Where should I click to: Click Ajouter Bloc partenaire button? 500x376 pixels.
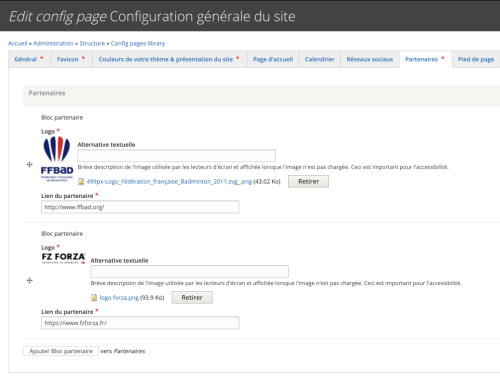click(61, 351)
